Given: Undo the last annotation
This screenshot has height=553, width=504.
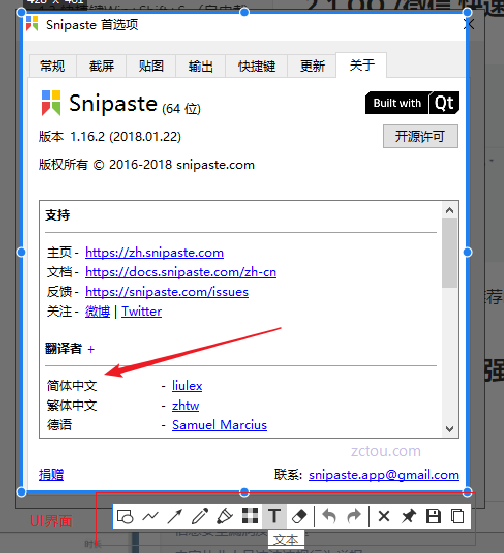Looking at the screenshot, I should 329,517.
